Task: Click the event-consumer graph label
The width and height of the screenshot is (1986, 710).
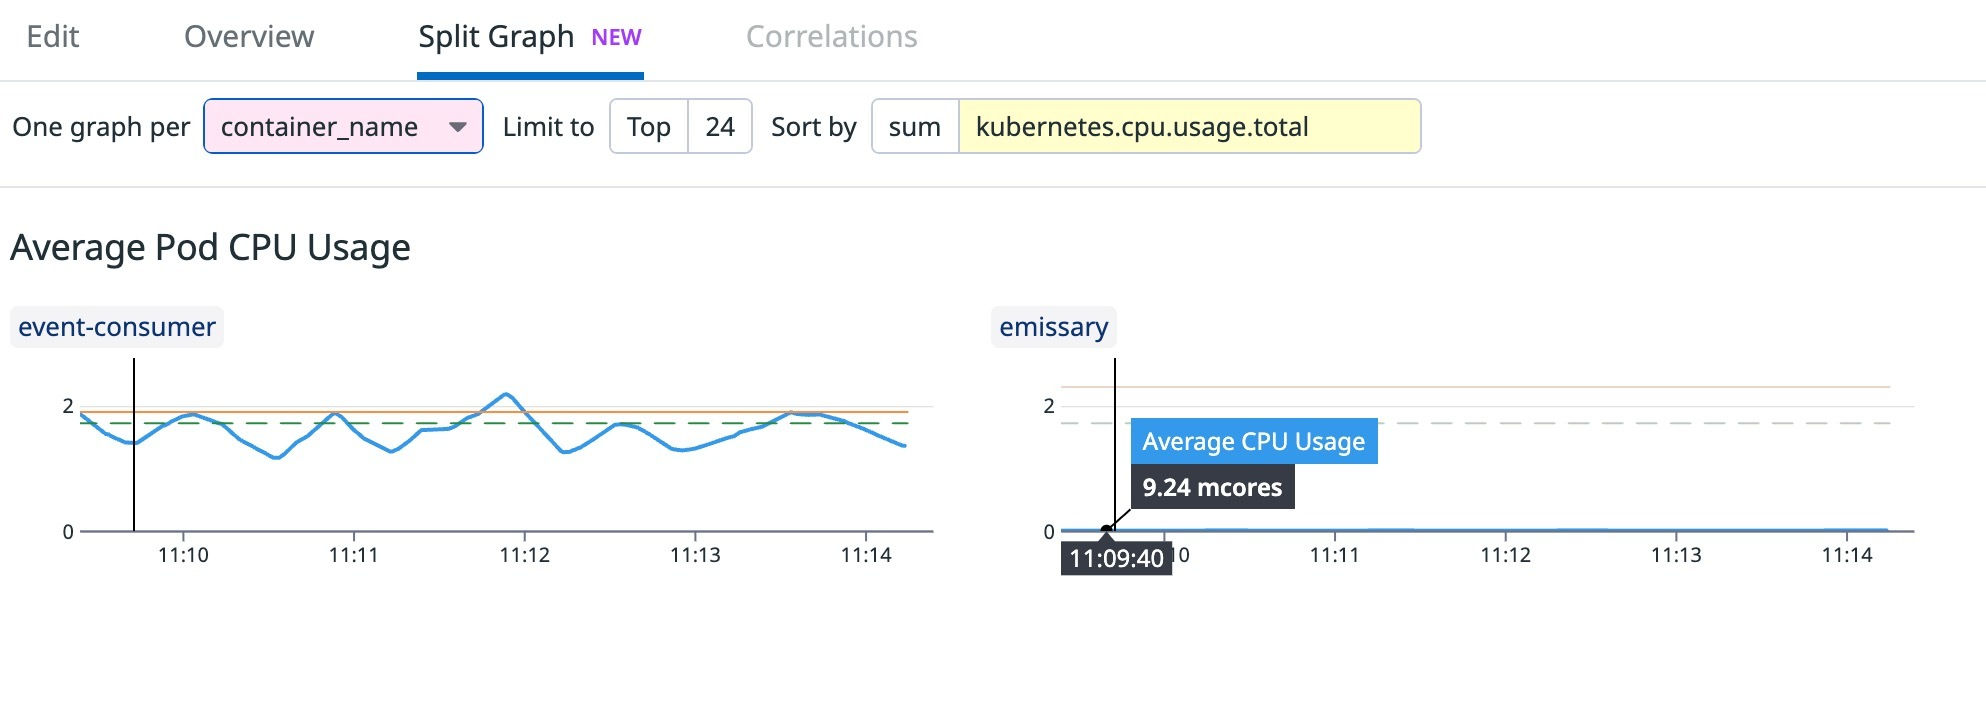Action: 115,326
